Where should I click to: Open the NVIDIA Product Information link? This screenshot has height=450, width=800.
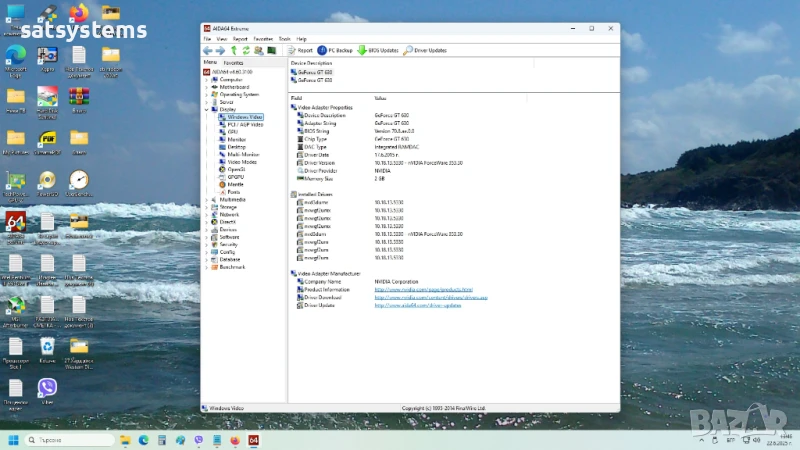pos(423,290)
